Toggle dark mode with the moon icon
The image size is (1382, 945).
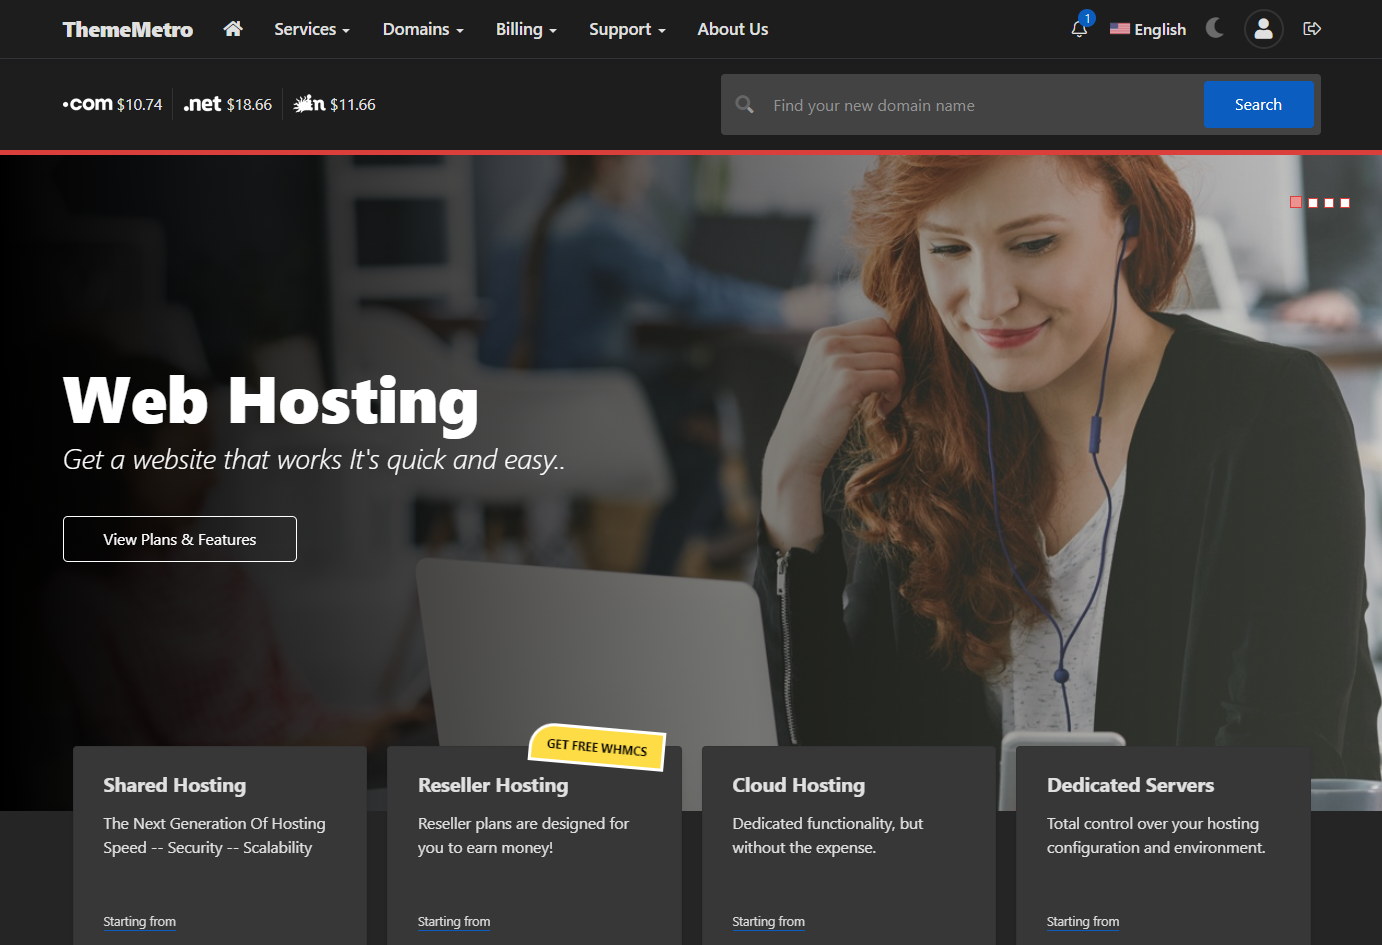point(1214,28)
